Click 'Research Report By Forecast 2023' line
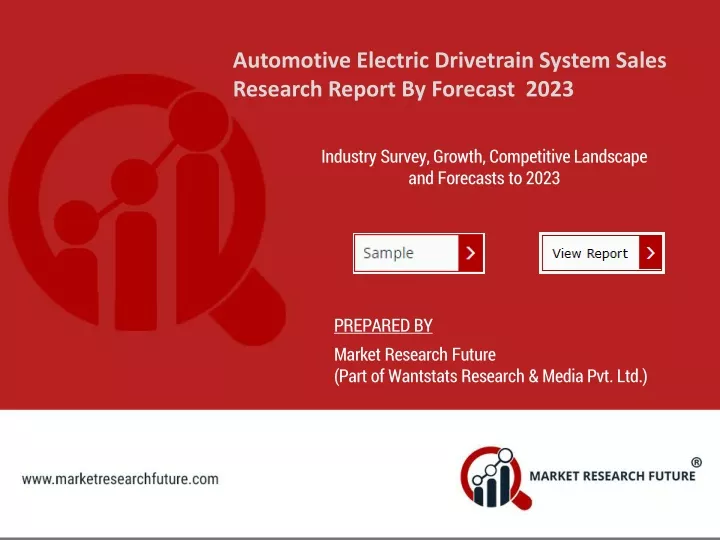This screenshot has width=720, height=540. click(x=403, y=89)
